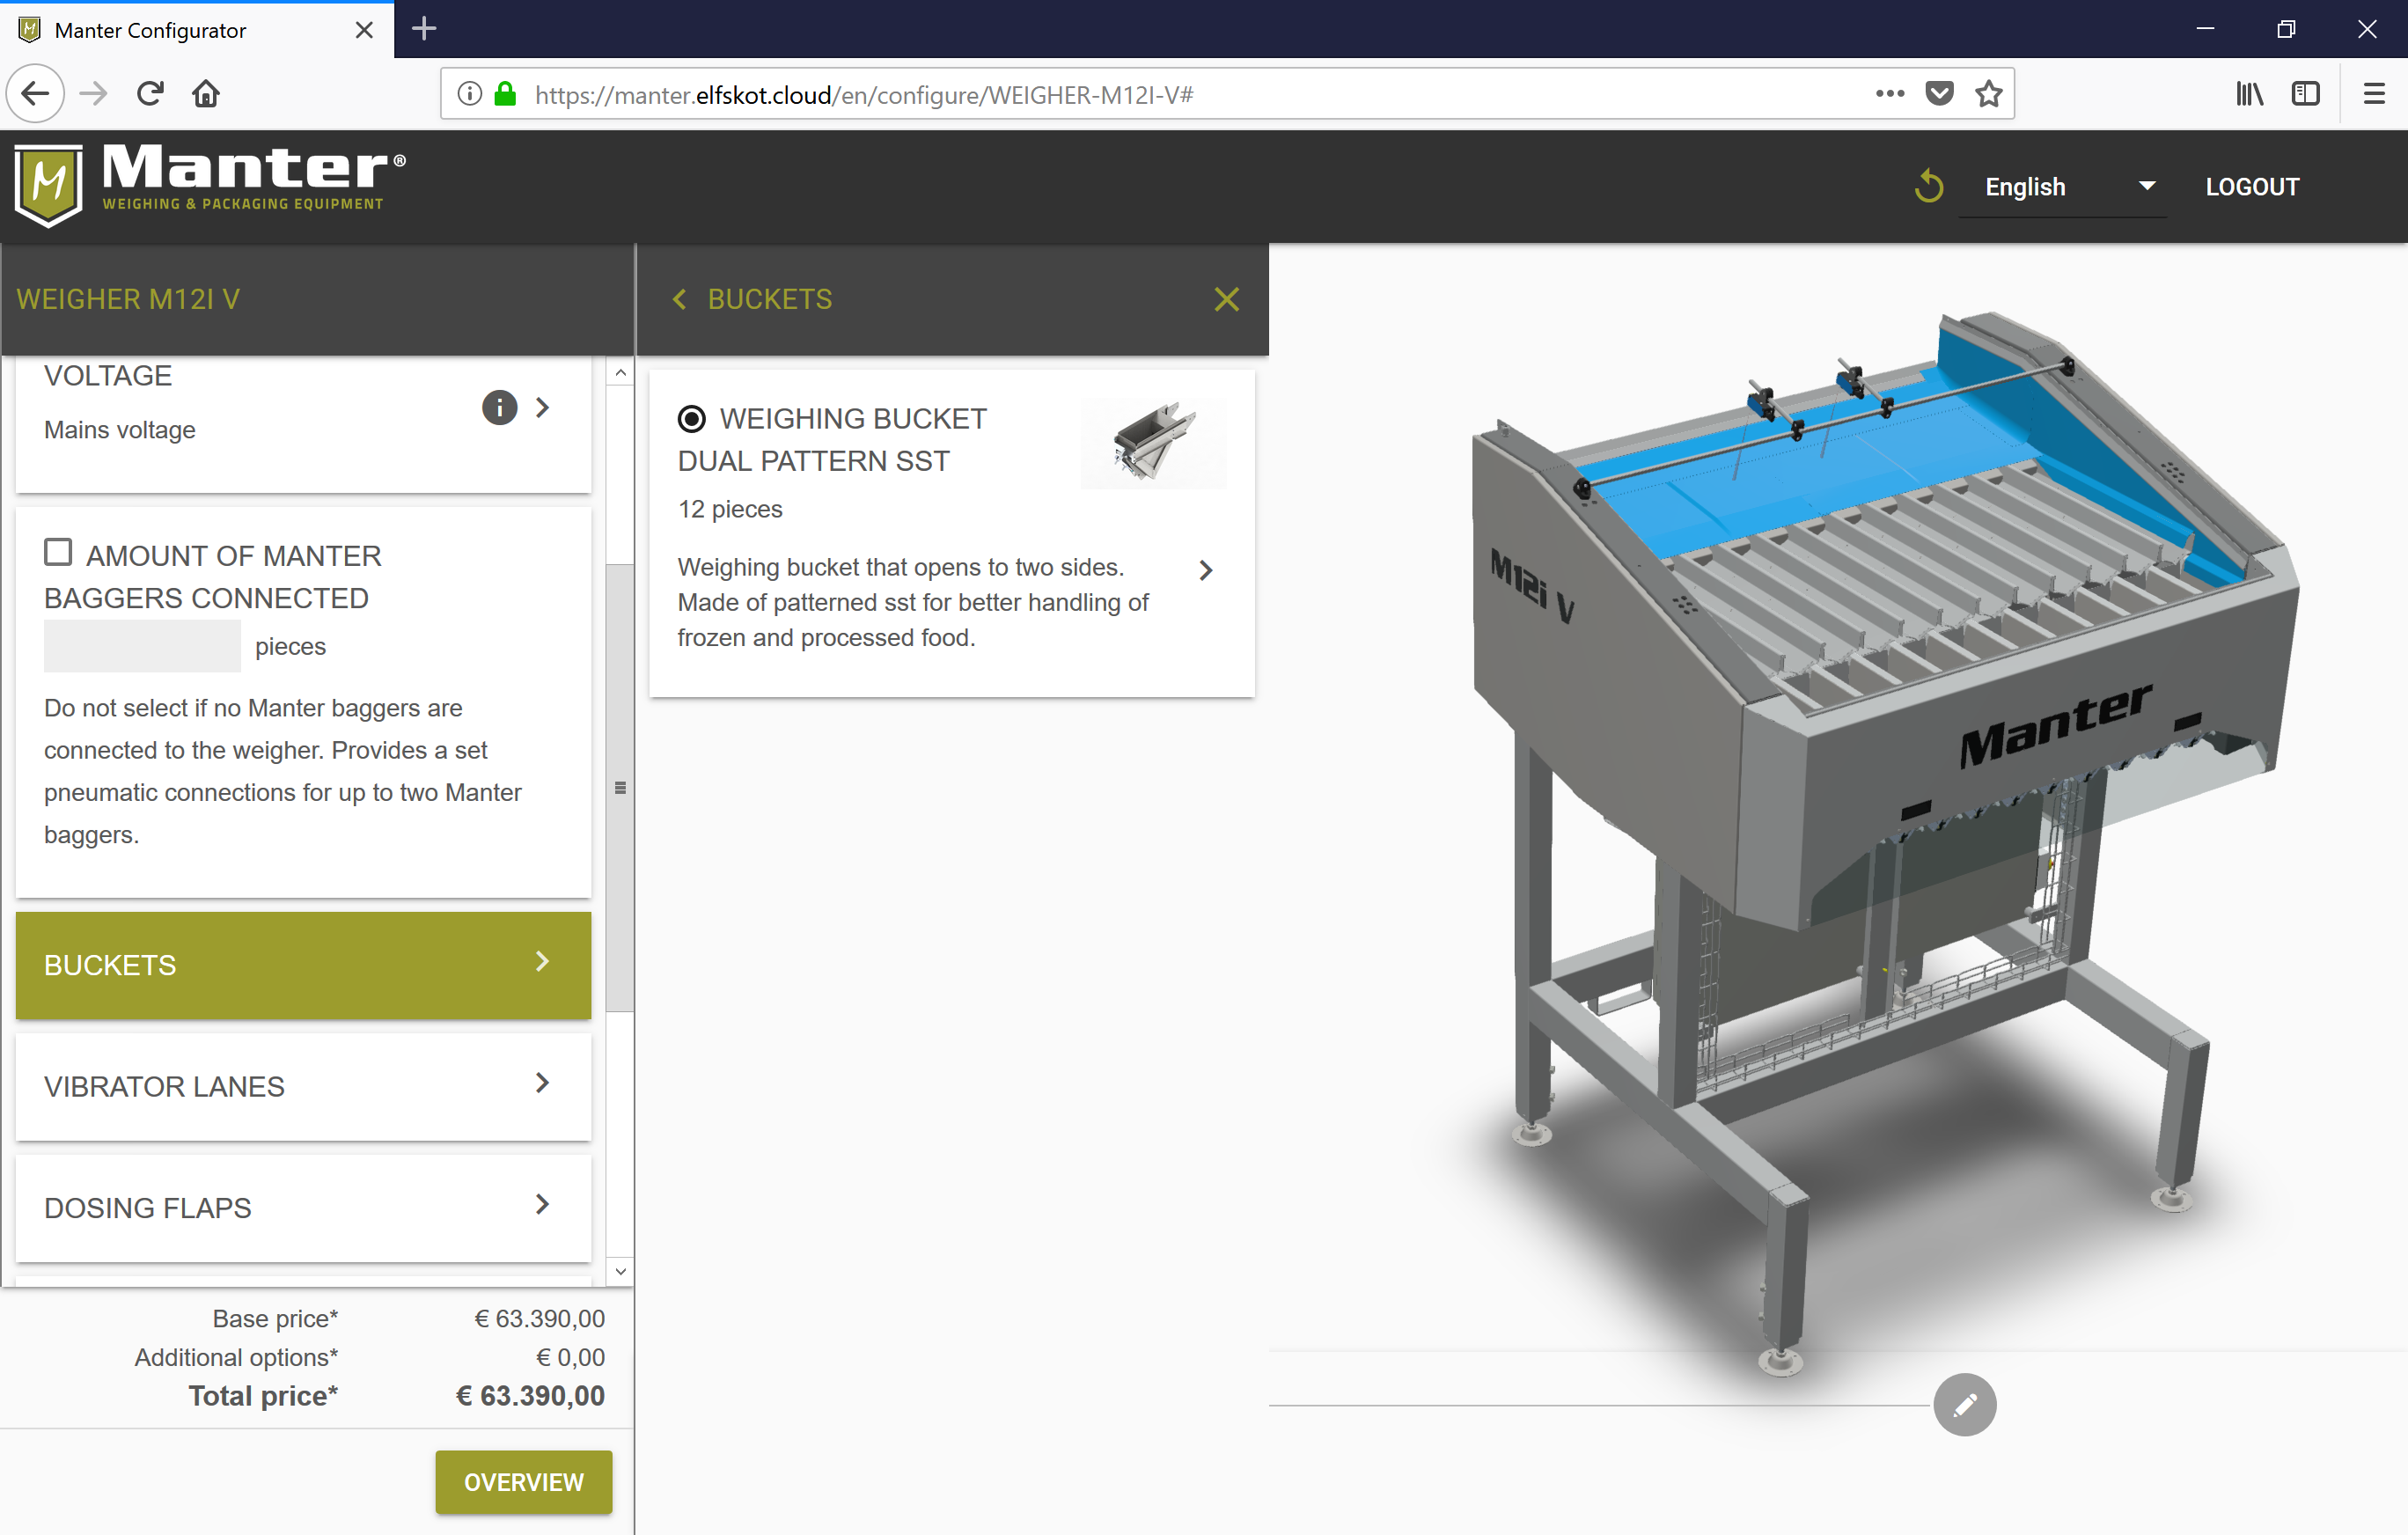
Task: Tick the Amount of Manter Baggers Connected checkbox
Action: (58, 552)
